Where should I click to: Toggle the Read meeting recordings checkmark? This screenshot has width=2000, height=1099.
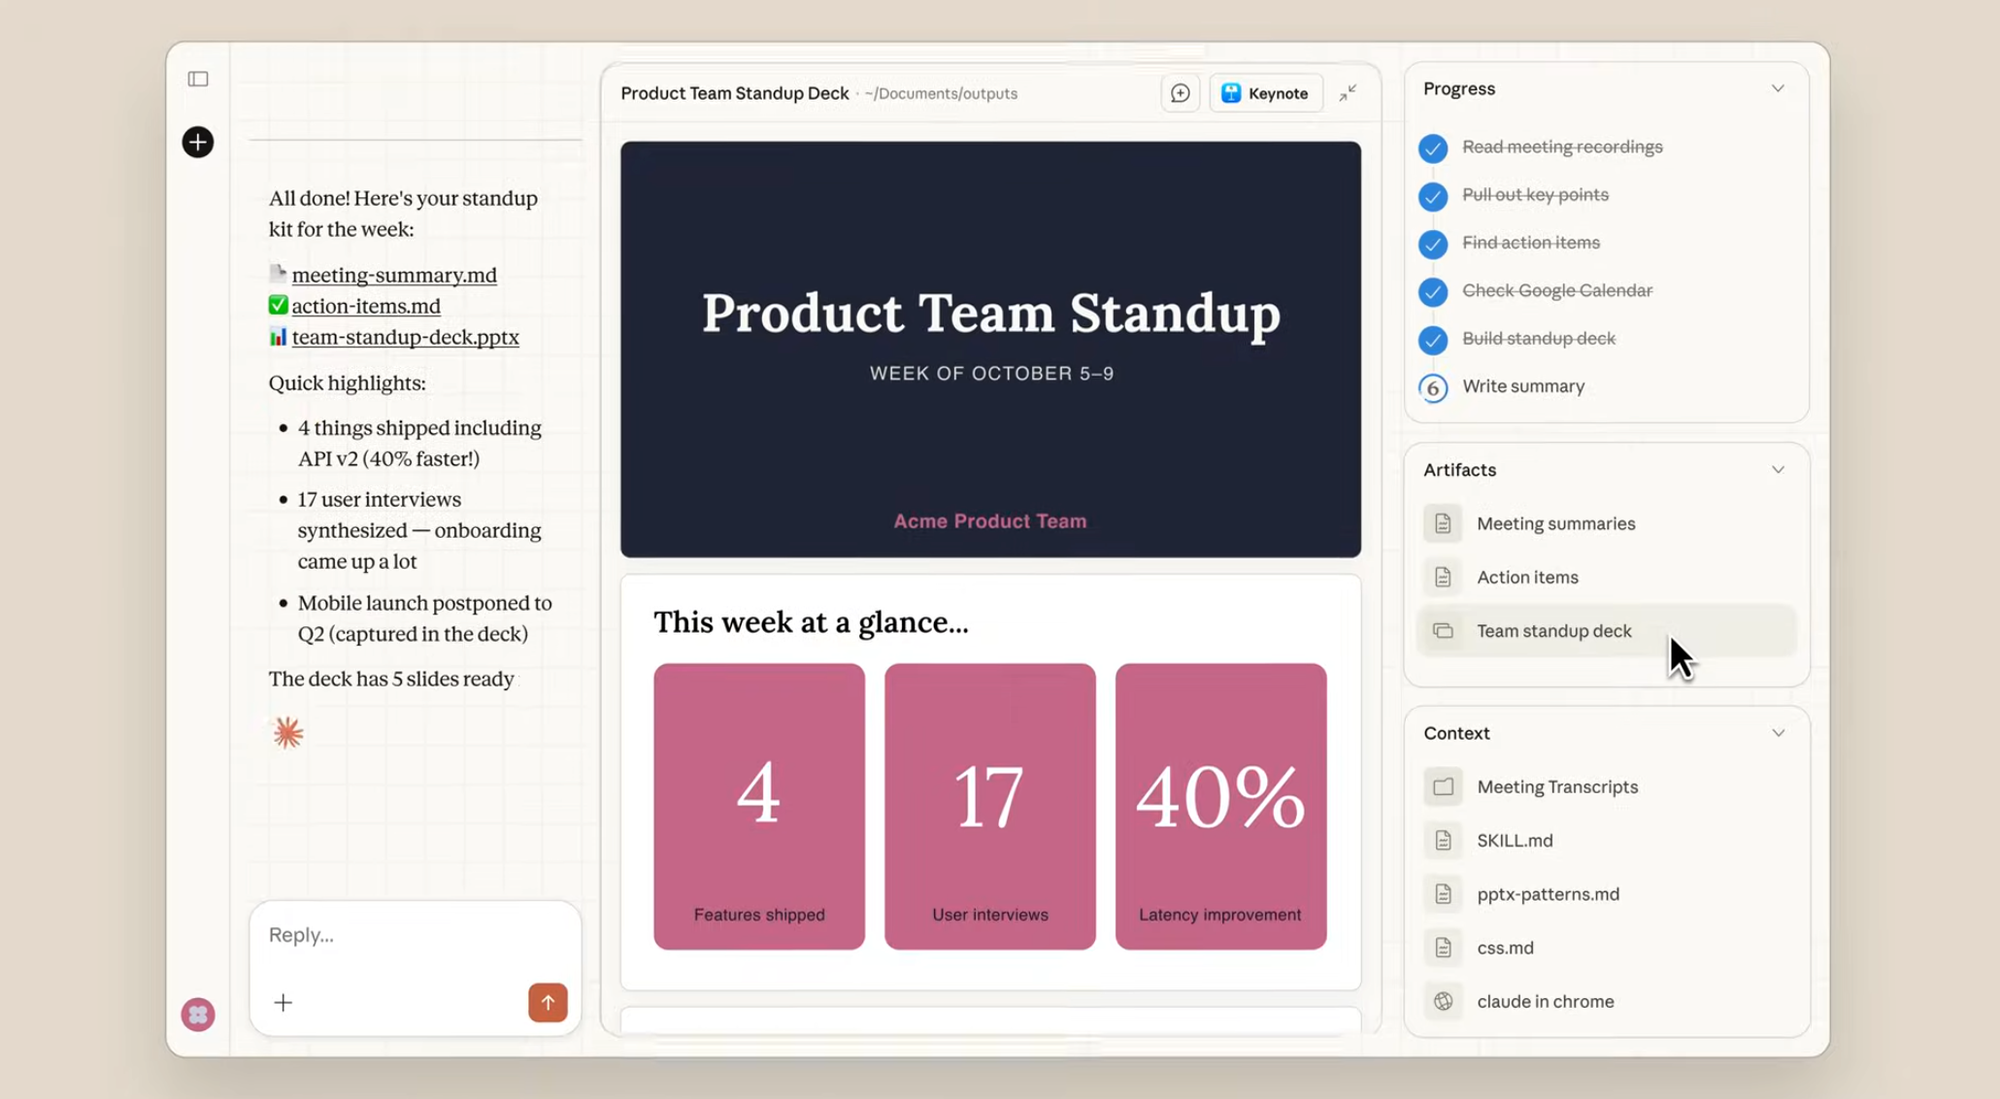tap(1433, 148)
